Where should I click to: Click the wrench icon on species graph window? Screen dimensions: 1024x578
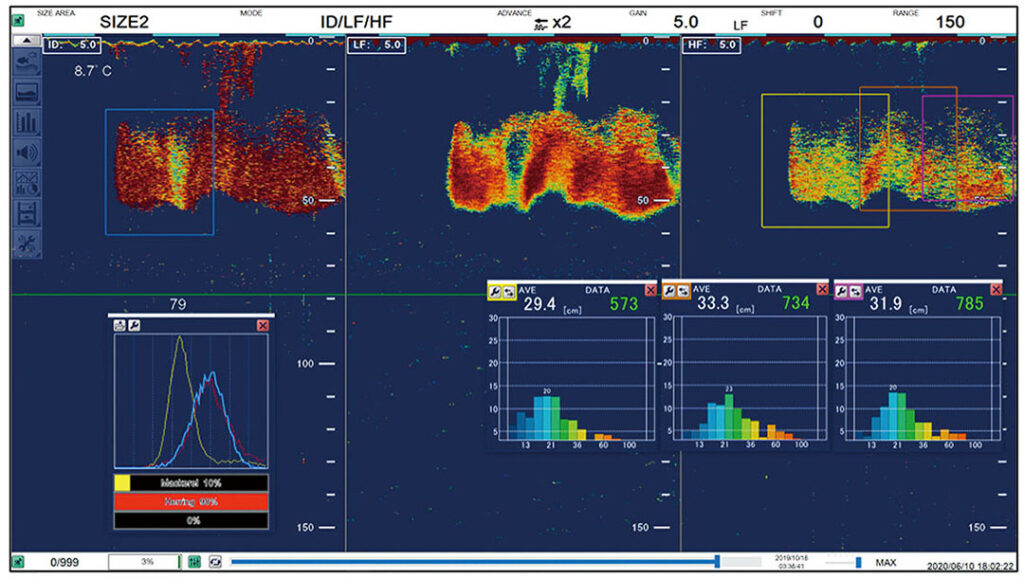coord(134,325)
